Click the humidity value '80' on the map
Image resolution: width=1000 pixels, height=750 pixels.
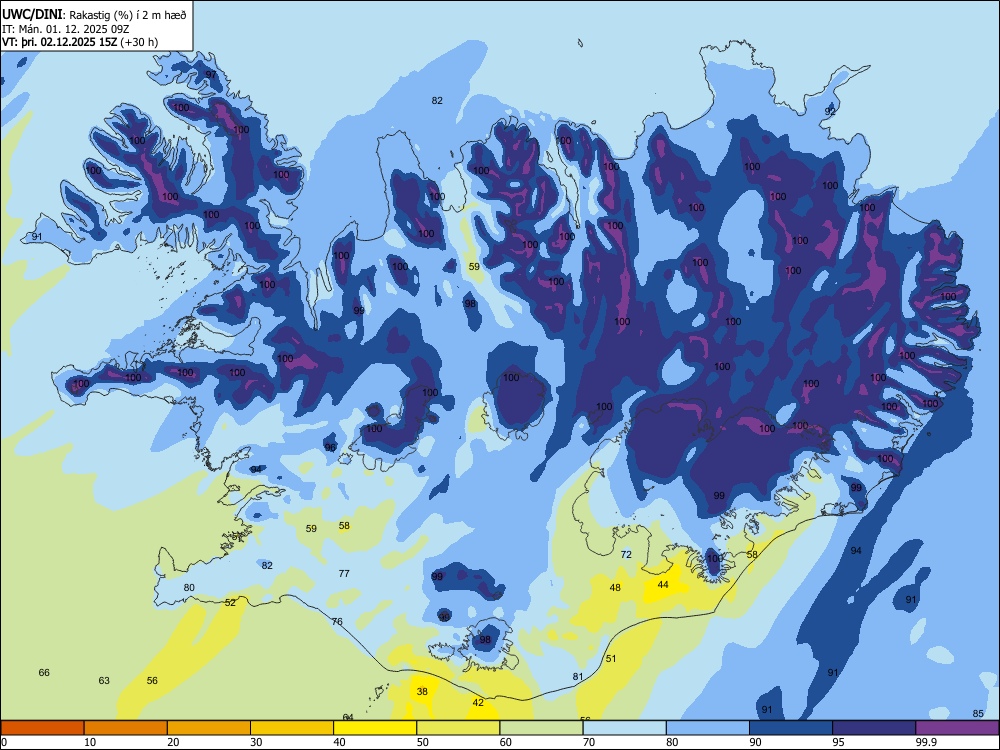189,587
